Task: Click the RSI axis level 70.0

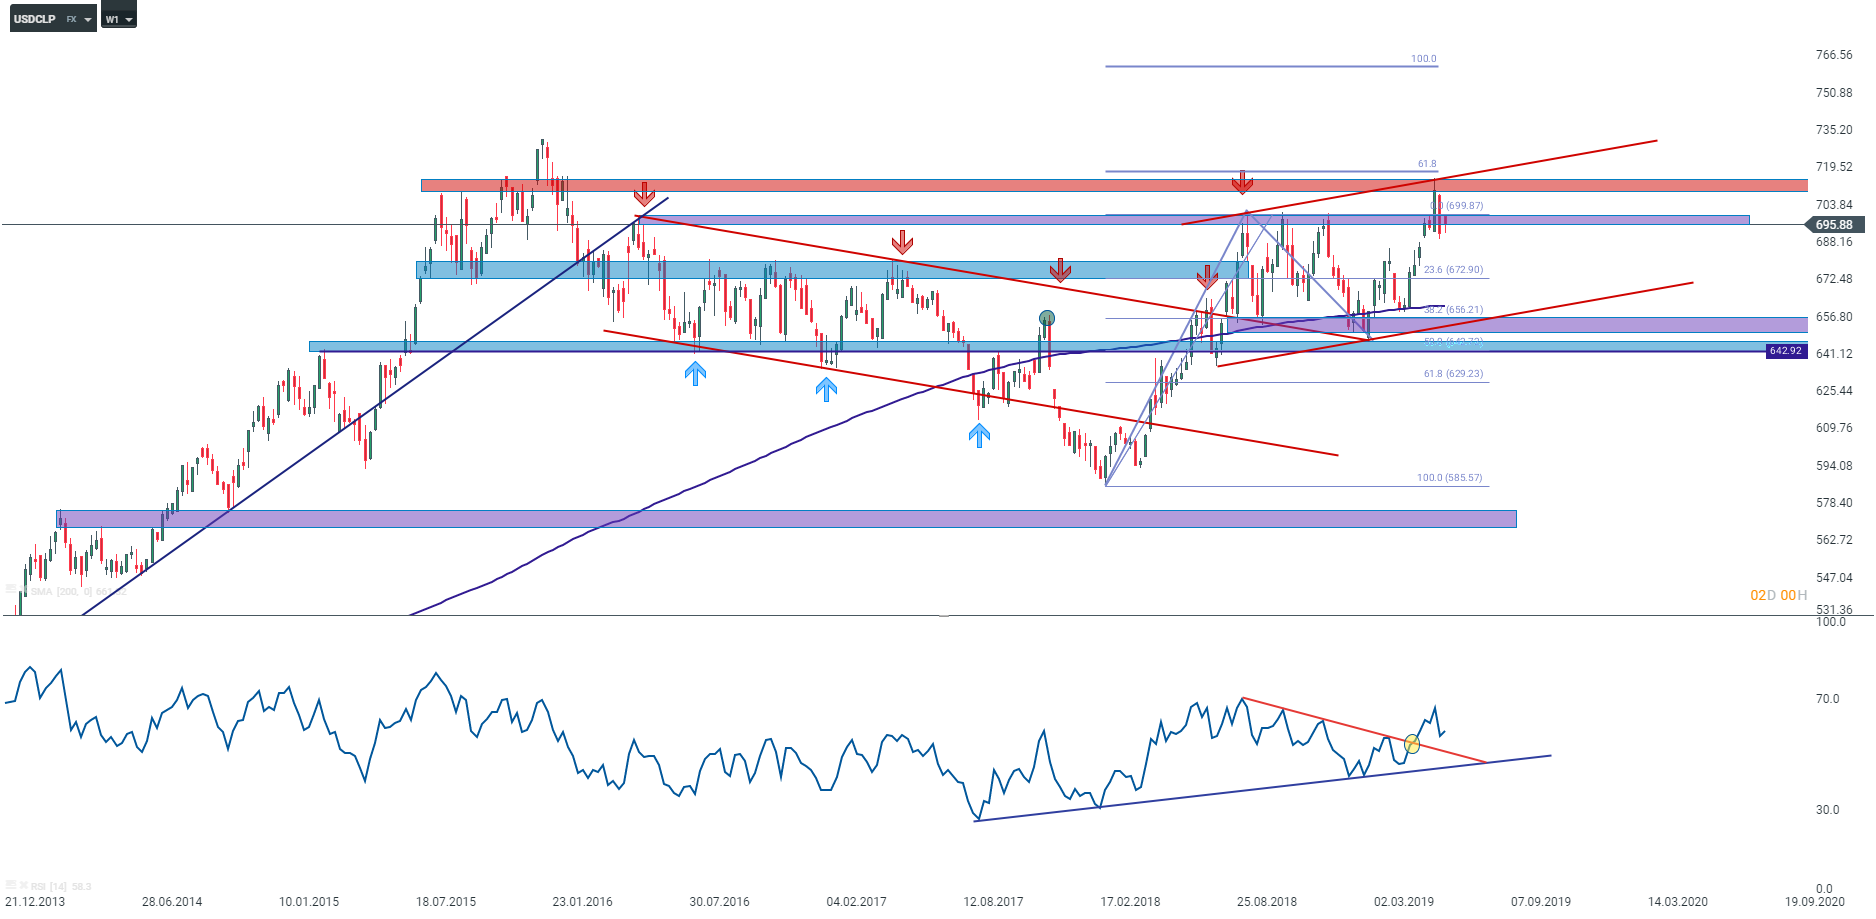Action: (1828, 699)
